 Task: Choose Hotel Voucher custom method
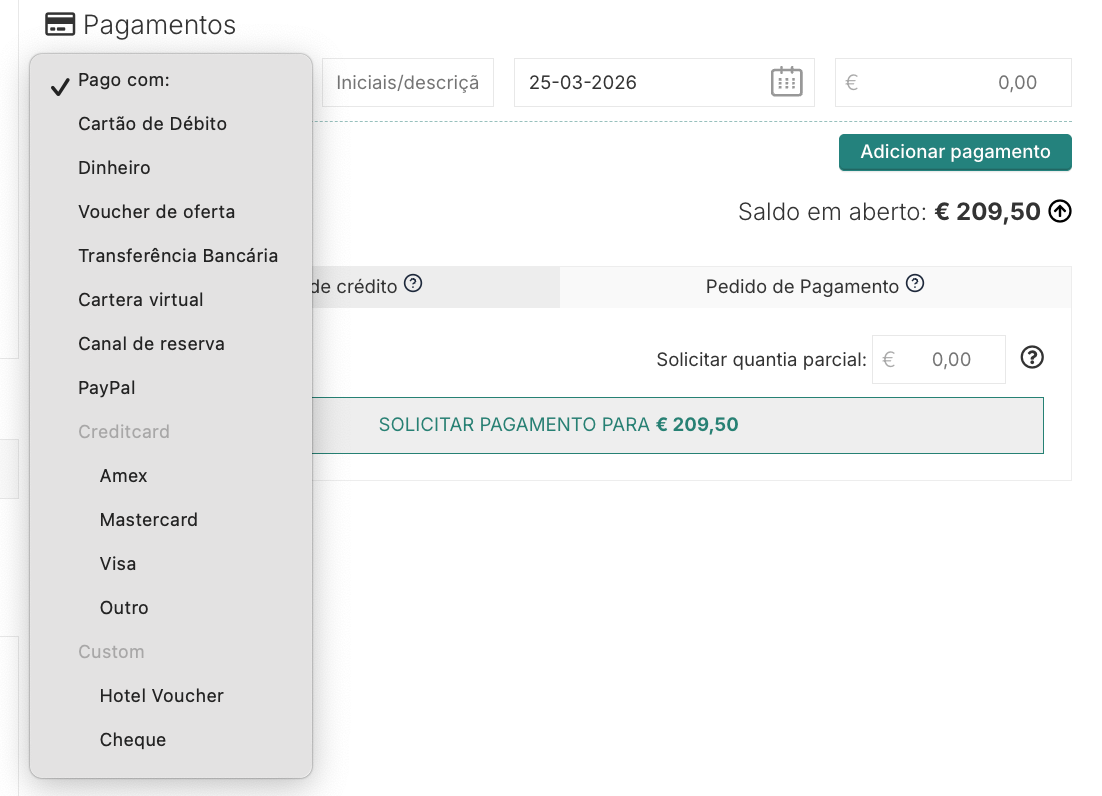[171, 696]
